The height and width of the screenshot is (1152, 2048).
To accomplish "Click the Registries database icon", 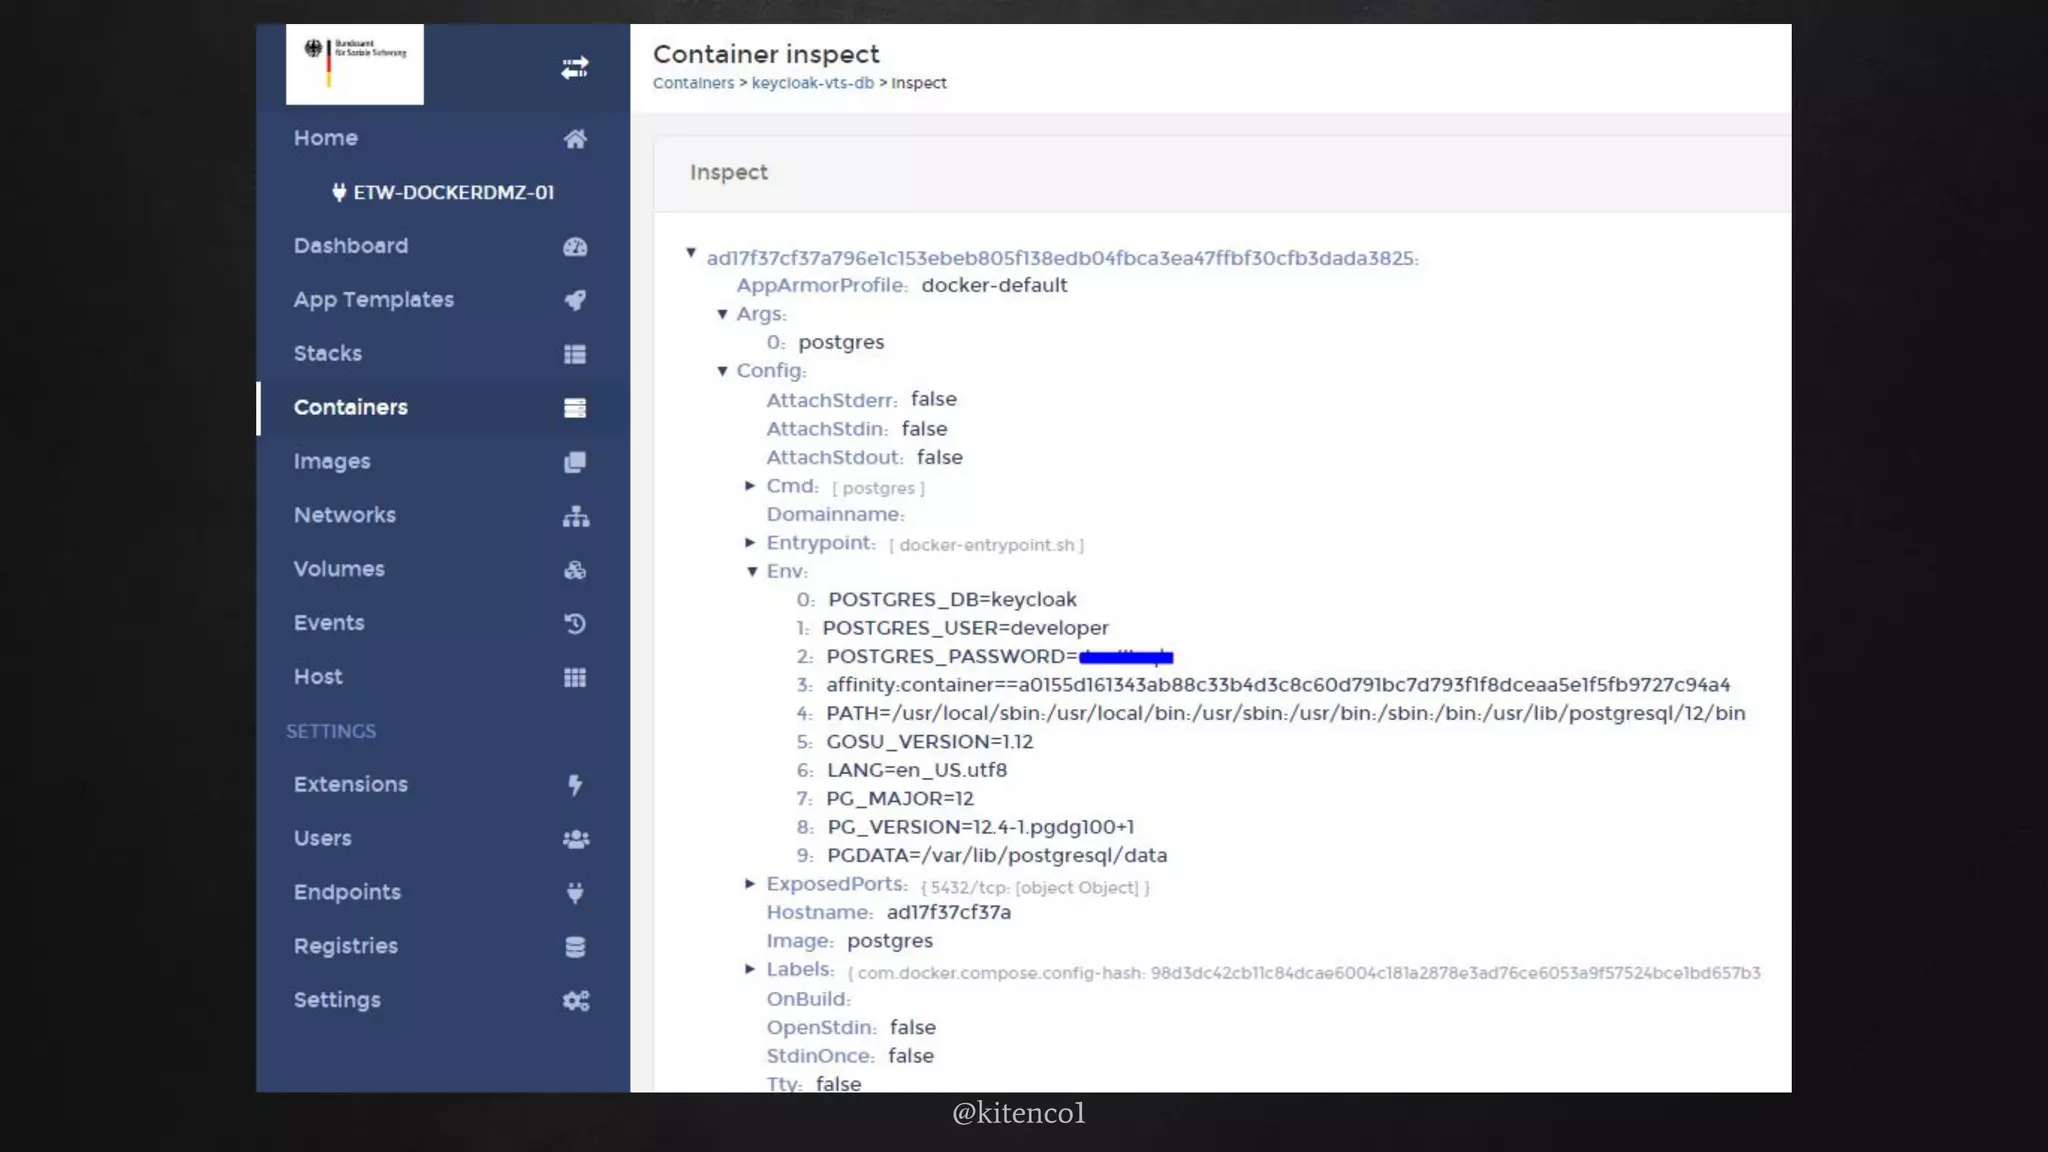I will pos(574,947).
